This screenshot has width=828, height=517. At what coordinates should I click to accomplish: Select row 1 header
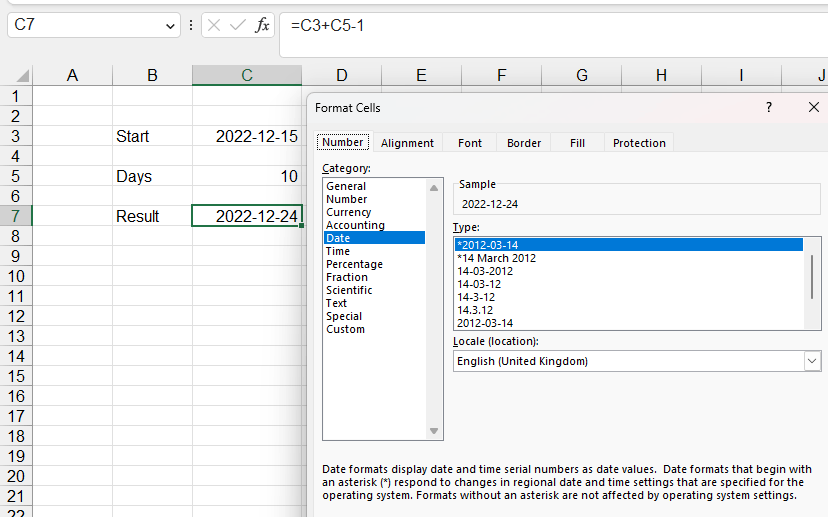point(16,96)
